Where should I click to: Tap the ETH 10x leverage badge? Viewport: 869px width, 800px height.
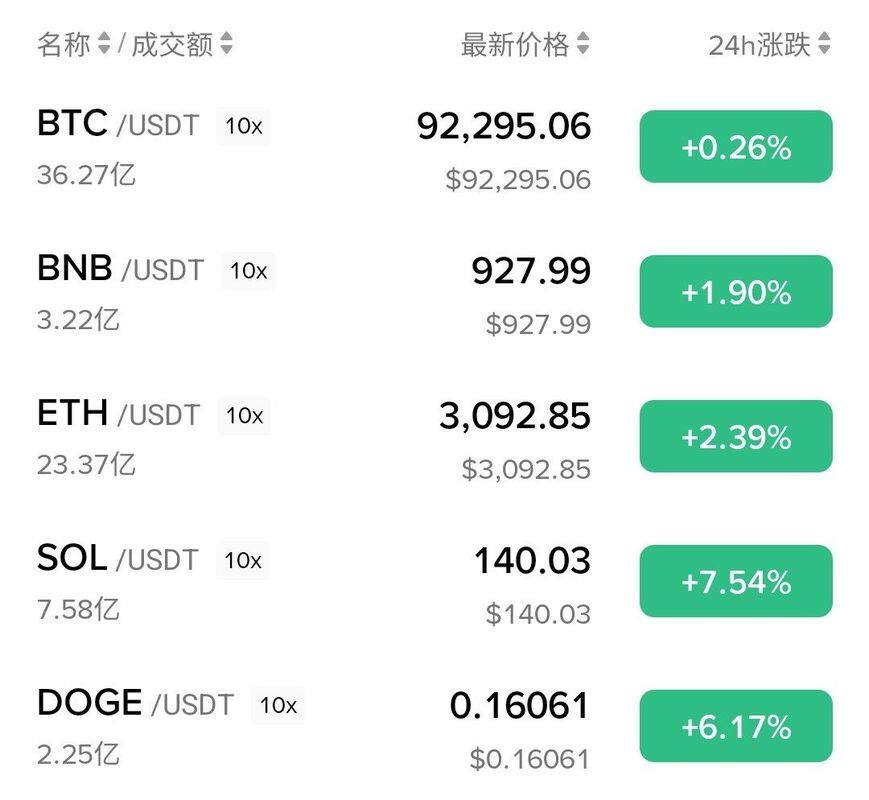coord(243,415)
